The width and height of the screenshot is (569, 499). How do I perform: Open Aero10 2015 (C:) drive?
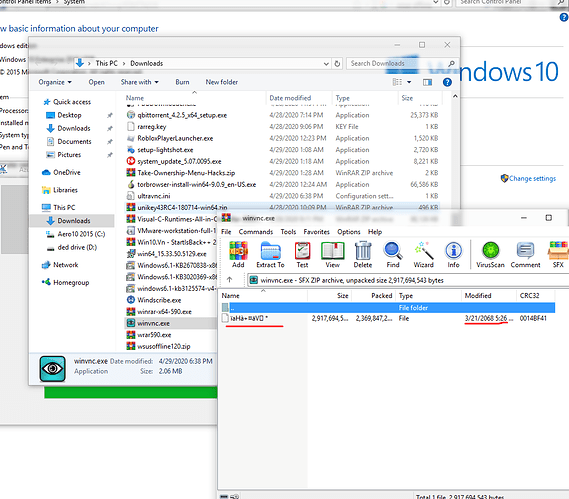[x=75, y=234]
